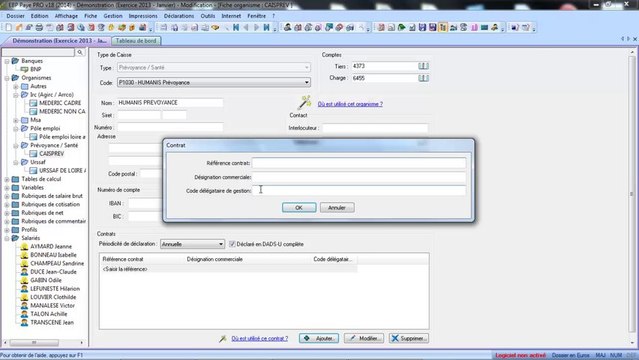
Task: Collapse the Banques tree node
Action: (x=7, y=61)
